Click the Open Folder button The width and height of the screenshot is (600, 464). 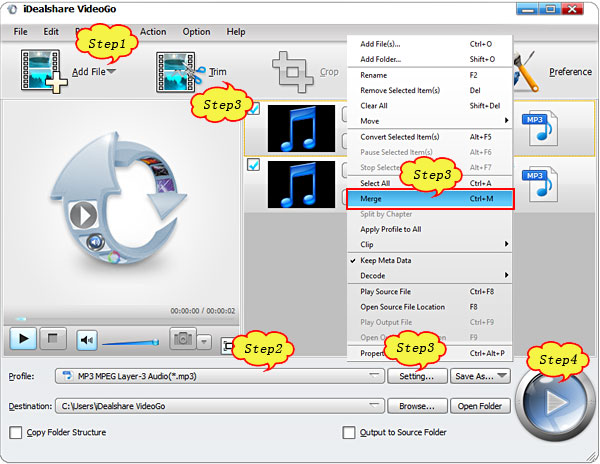click(x=480, y=406)
